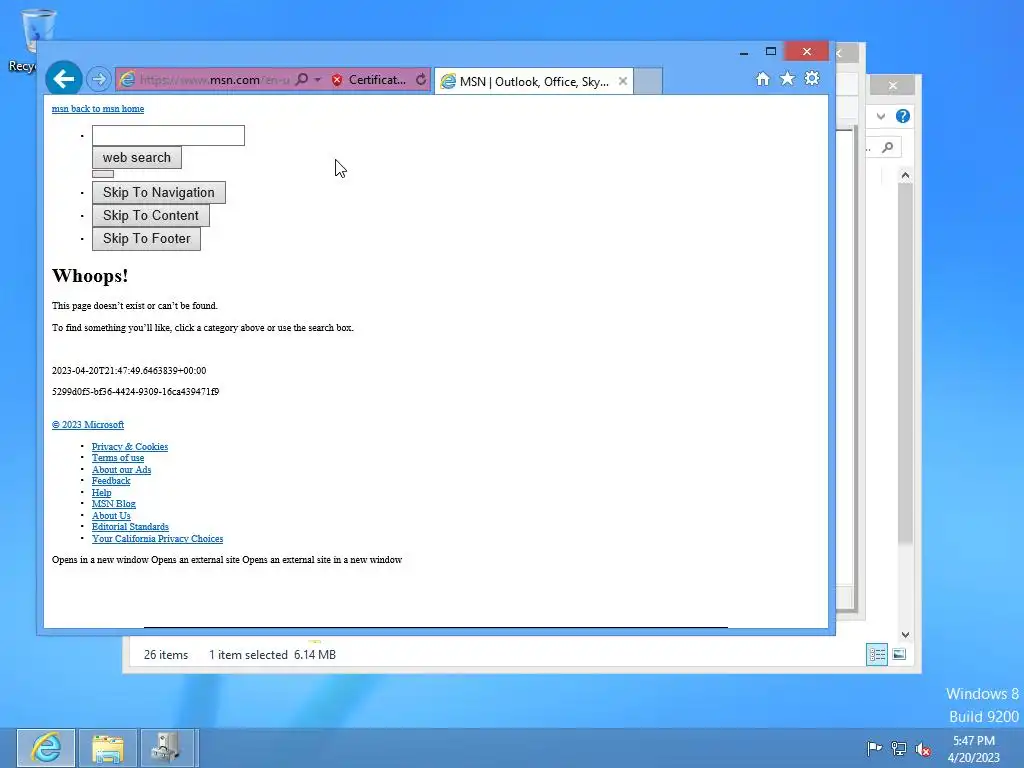This screenshot has height=768, width=1024.
Task: Open the network icon in system tray
Action: [x=899, y=748]
